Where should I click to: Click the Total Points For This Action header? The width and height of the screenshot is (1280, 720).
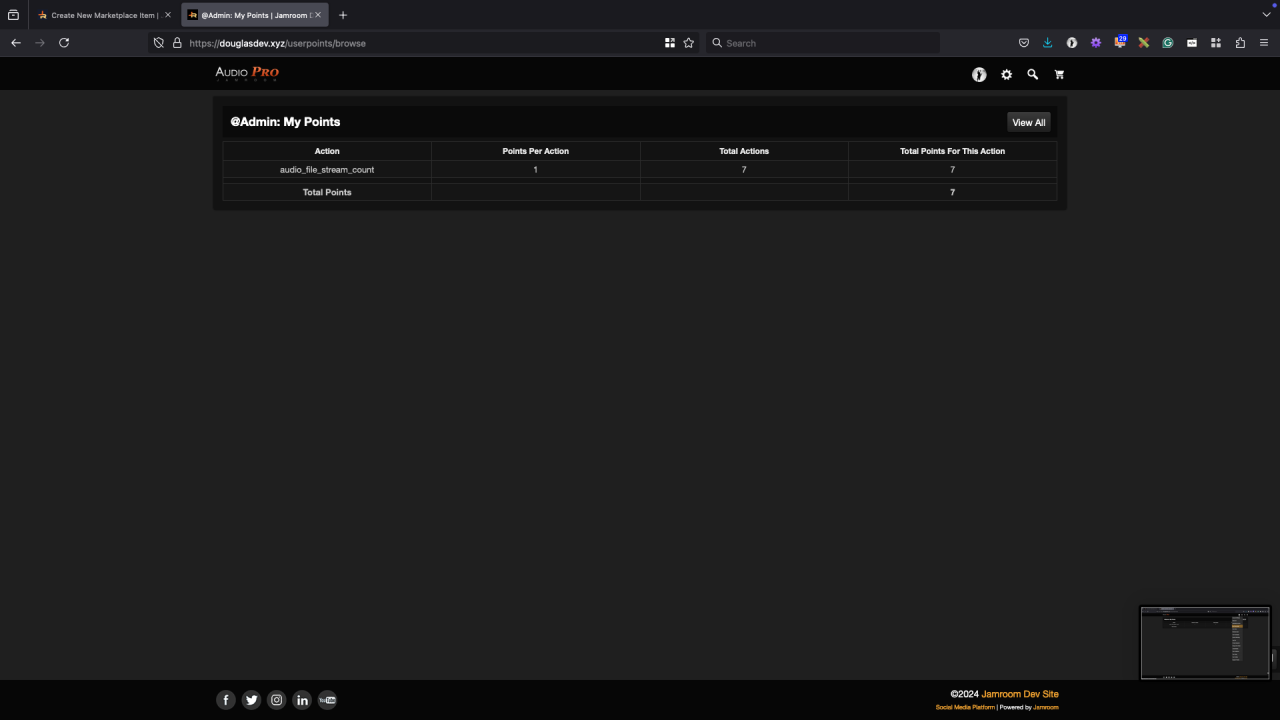(x=952, y=151)
